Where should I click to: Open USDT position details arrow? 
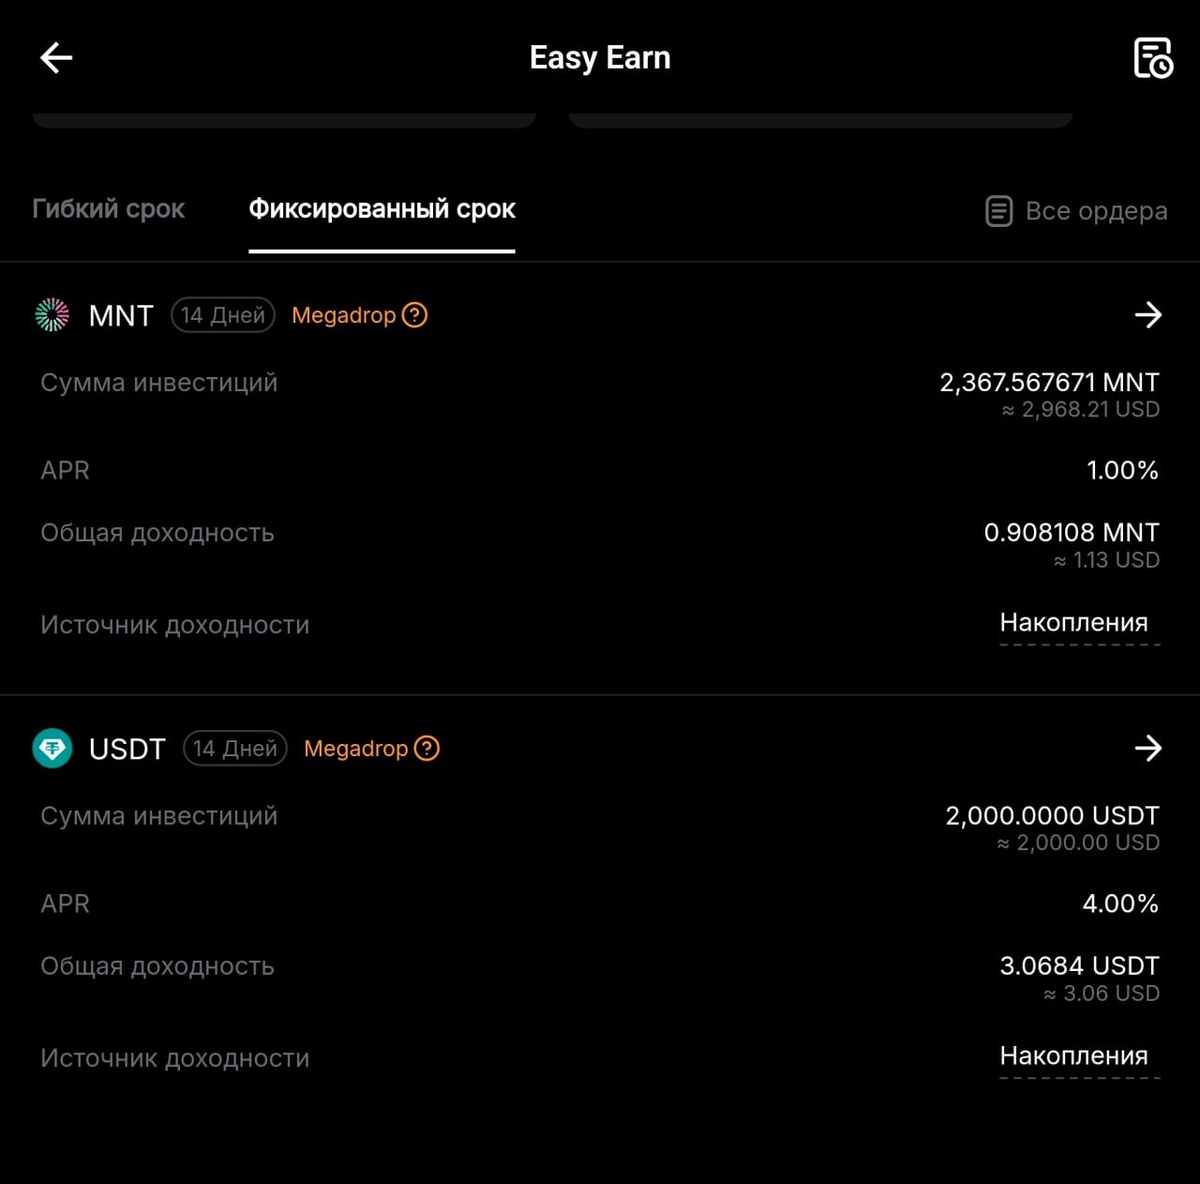[x=1148, y=748]
